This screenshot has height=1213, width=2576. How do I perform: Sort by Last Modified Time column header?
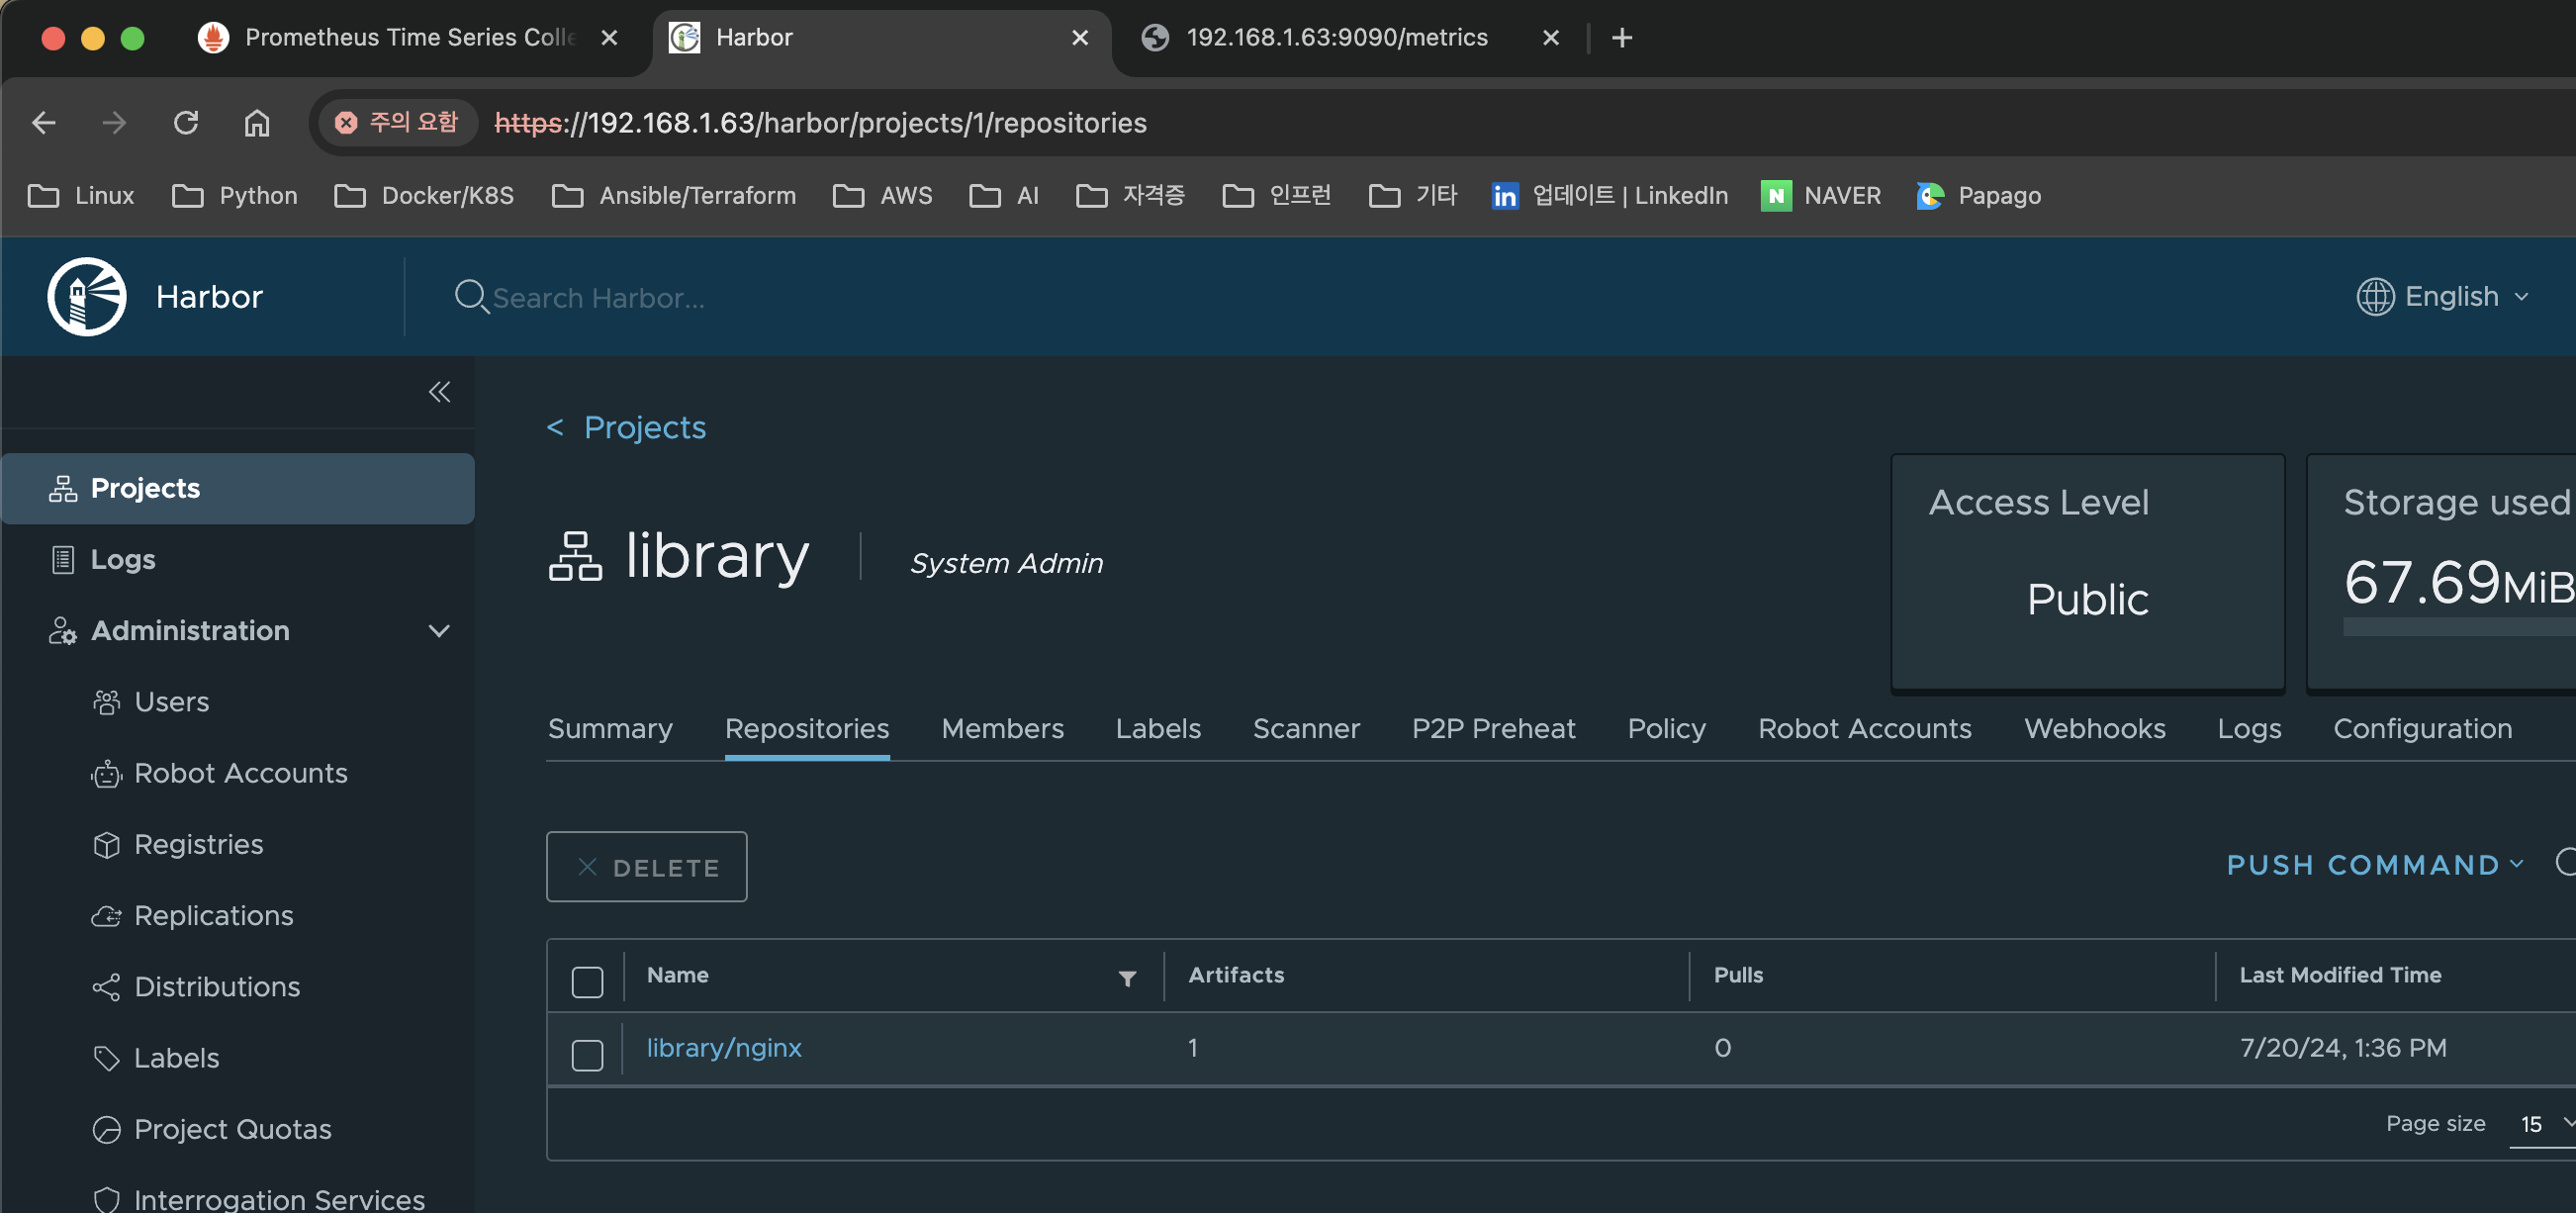(x=2340, y=975)
